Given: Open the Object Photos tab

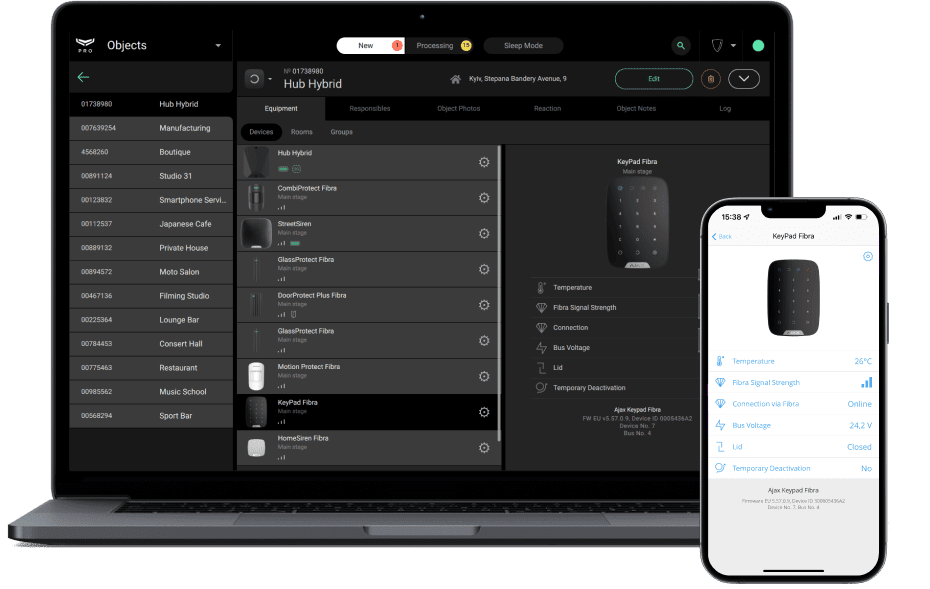Looking at the screenshot, I should click(458, 109).
